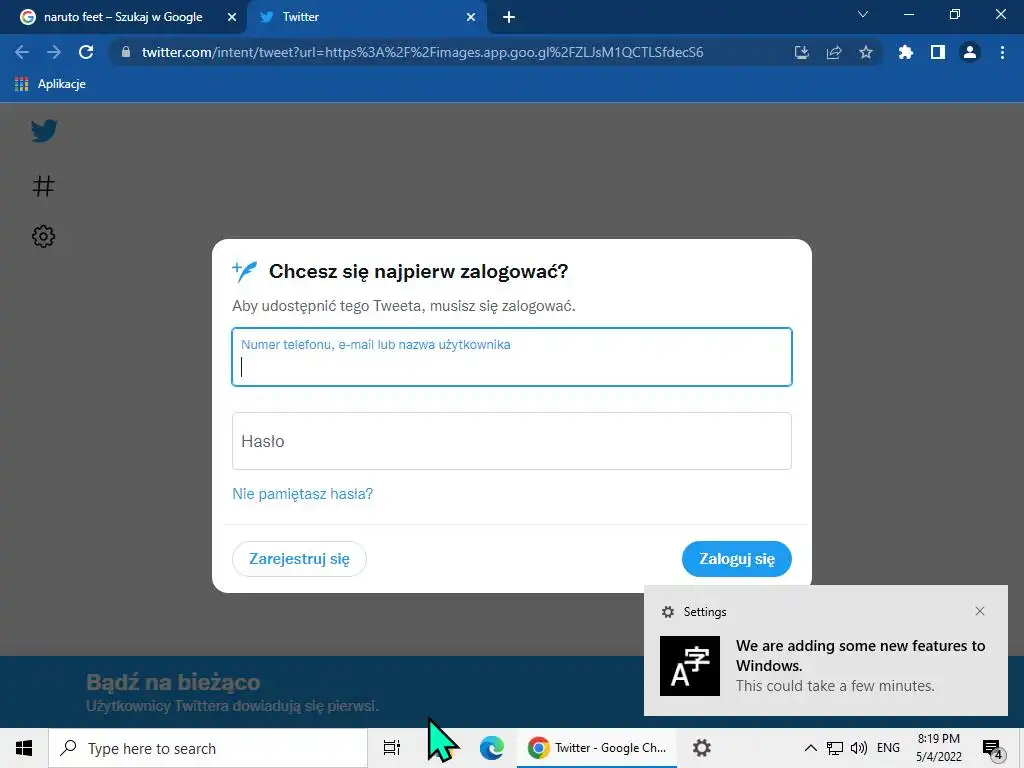
Task: Click the volume speaker tray icon
Action: point(859,748)
